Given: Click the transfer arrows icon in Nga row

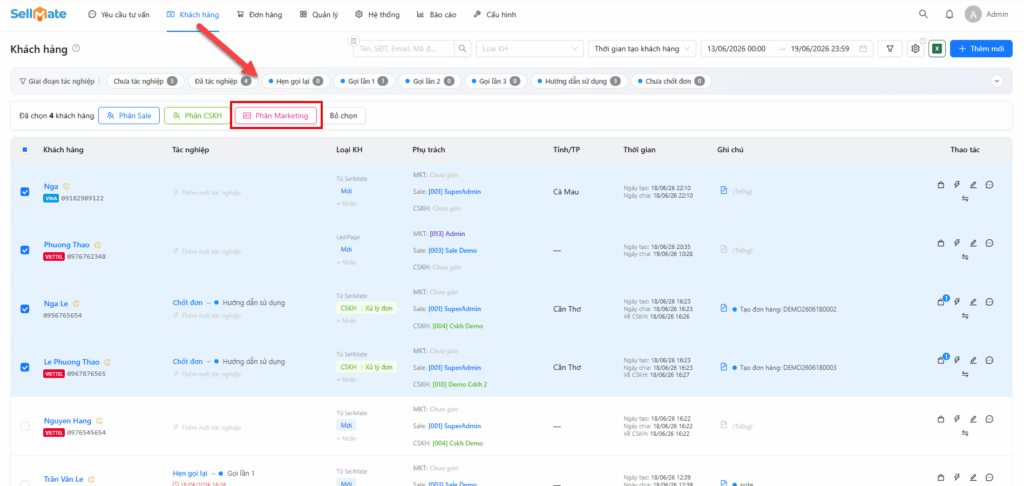Looking at the screenshot, I should click(x=965, y=199).
